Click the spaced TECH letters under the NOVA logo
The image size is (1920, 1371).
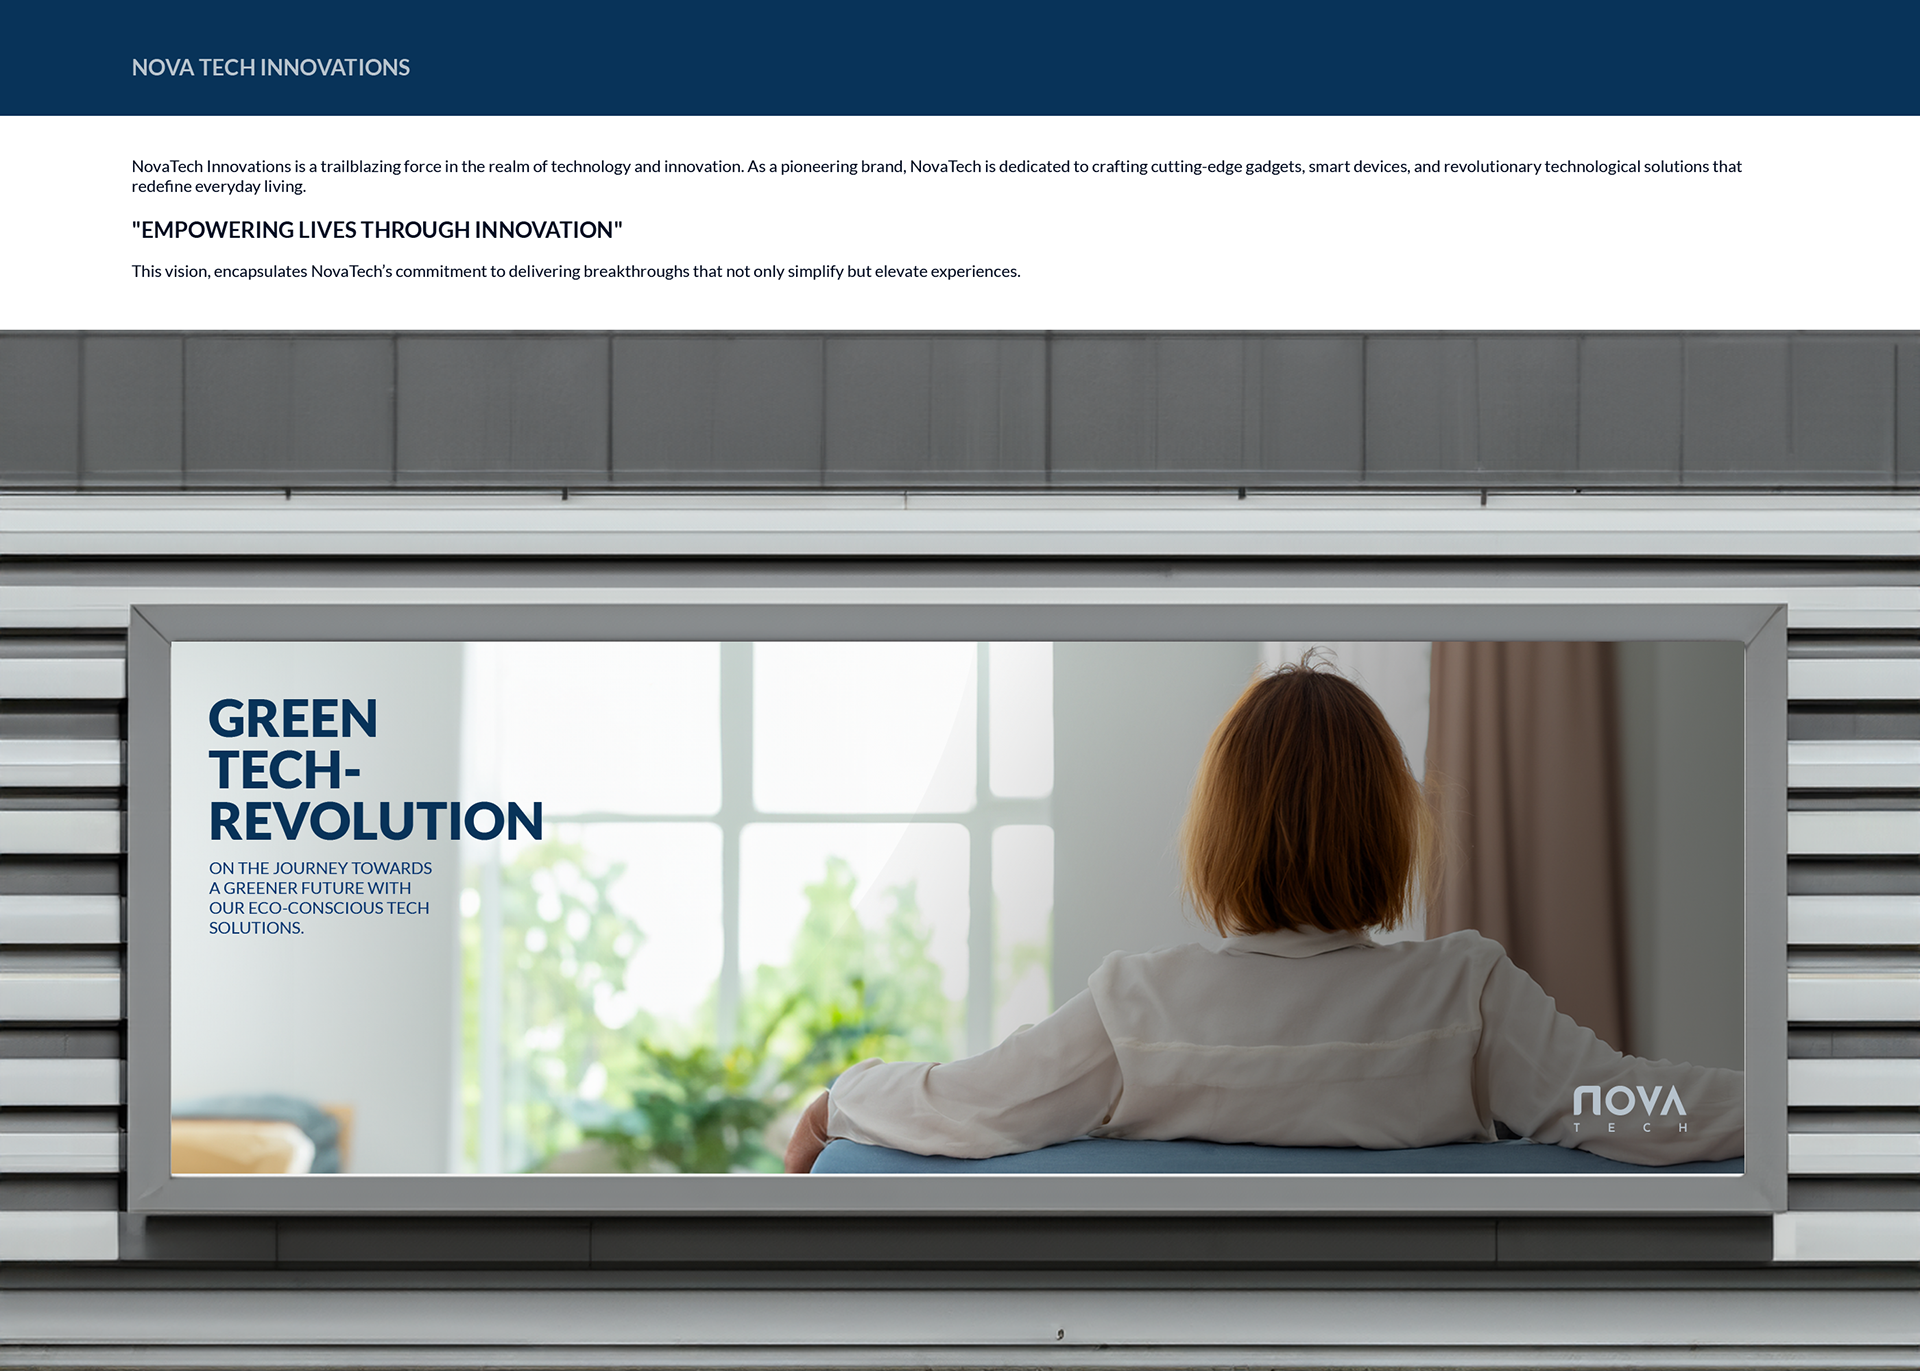1629,1128
